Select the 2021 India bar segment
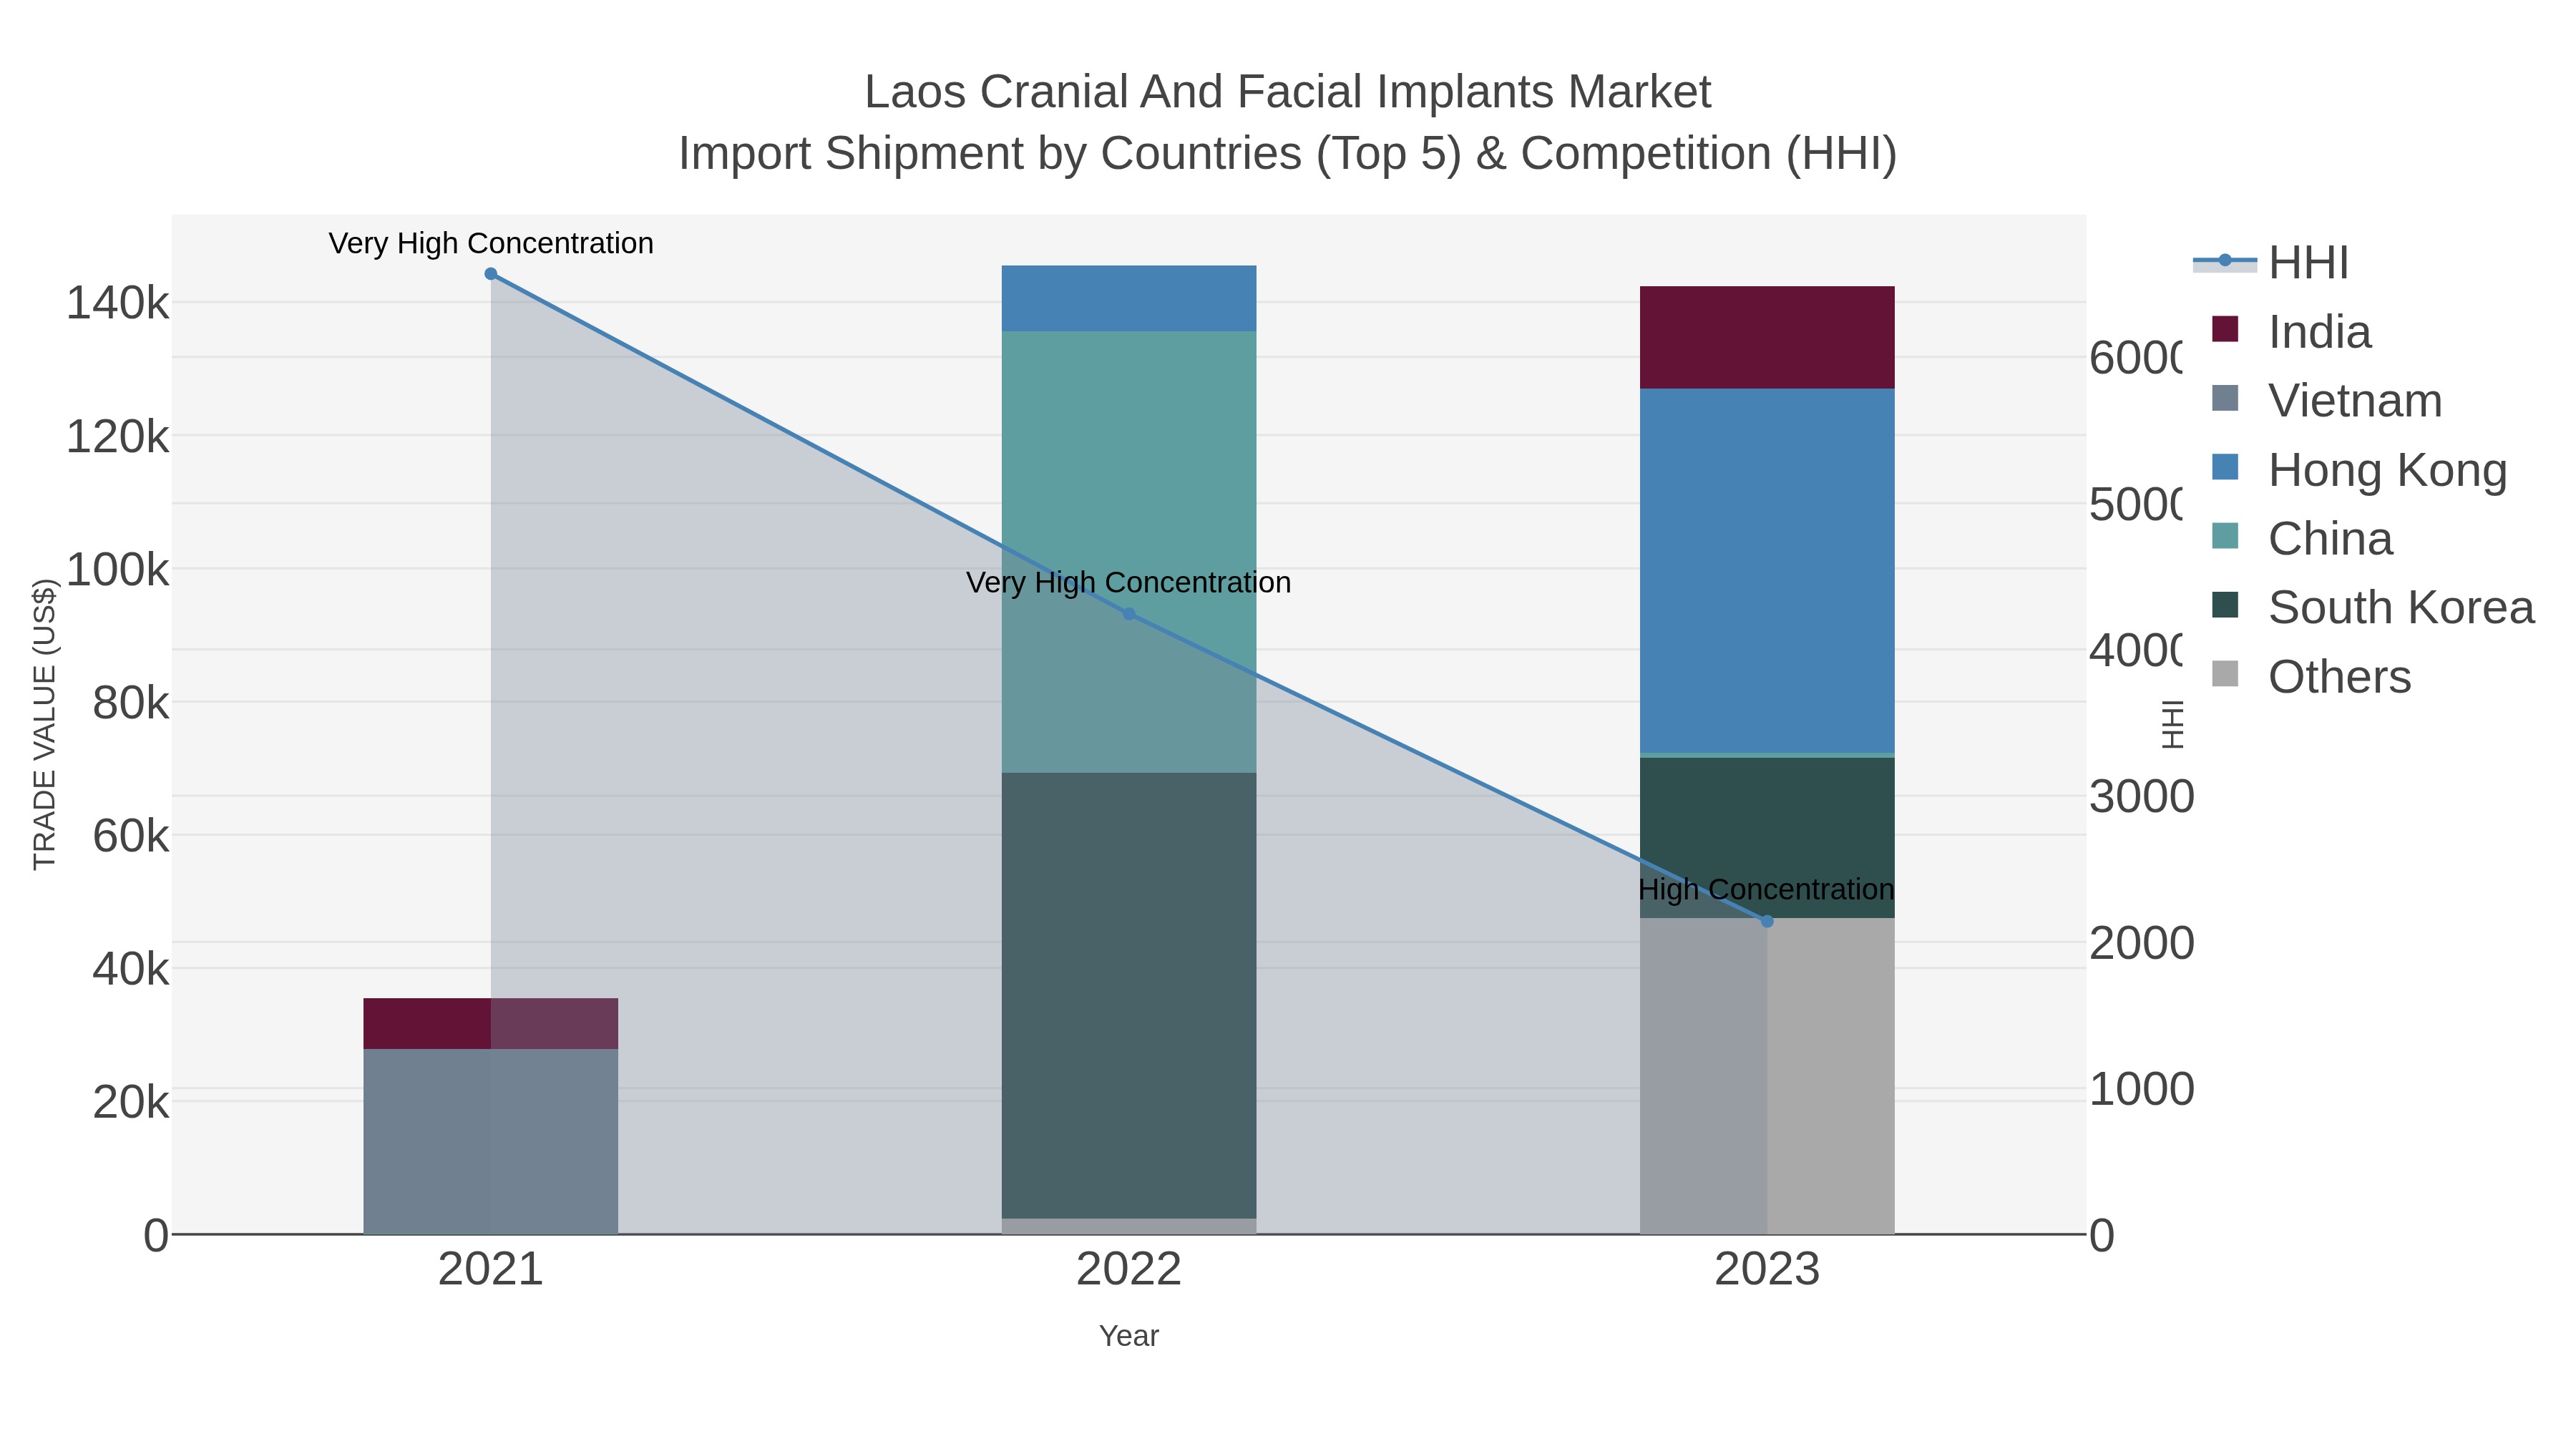Screen dimensions: 2576x1449 point(491,1023)
